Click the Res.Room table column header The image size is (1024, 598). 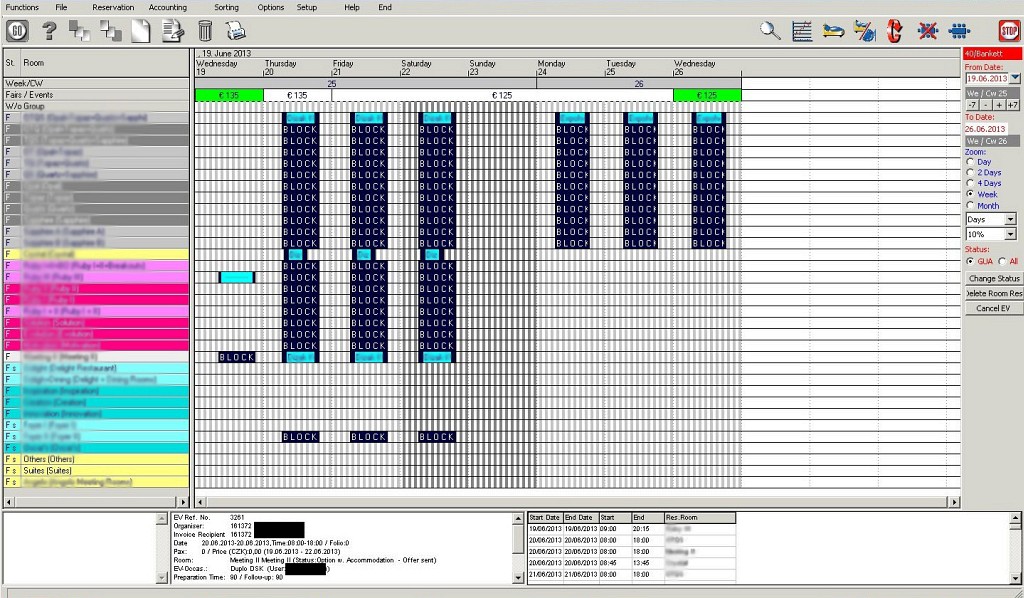[x=699, y=518]
